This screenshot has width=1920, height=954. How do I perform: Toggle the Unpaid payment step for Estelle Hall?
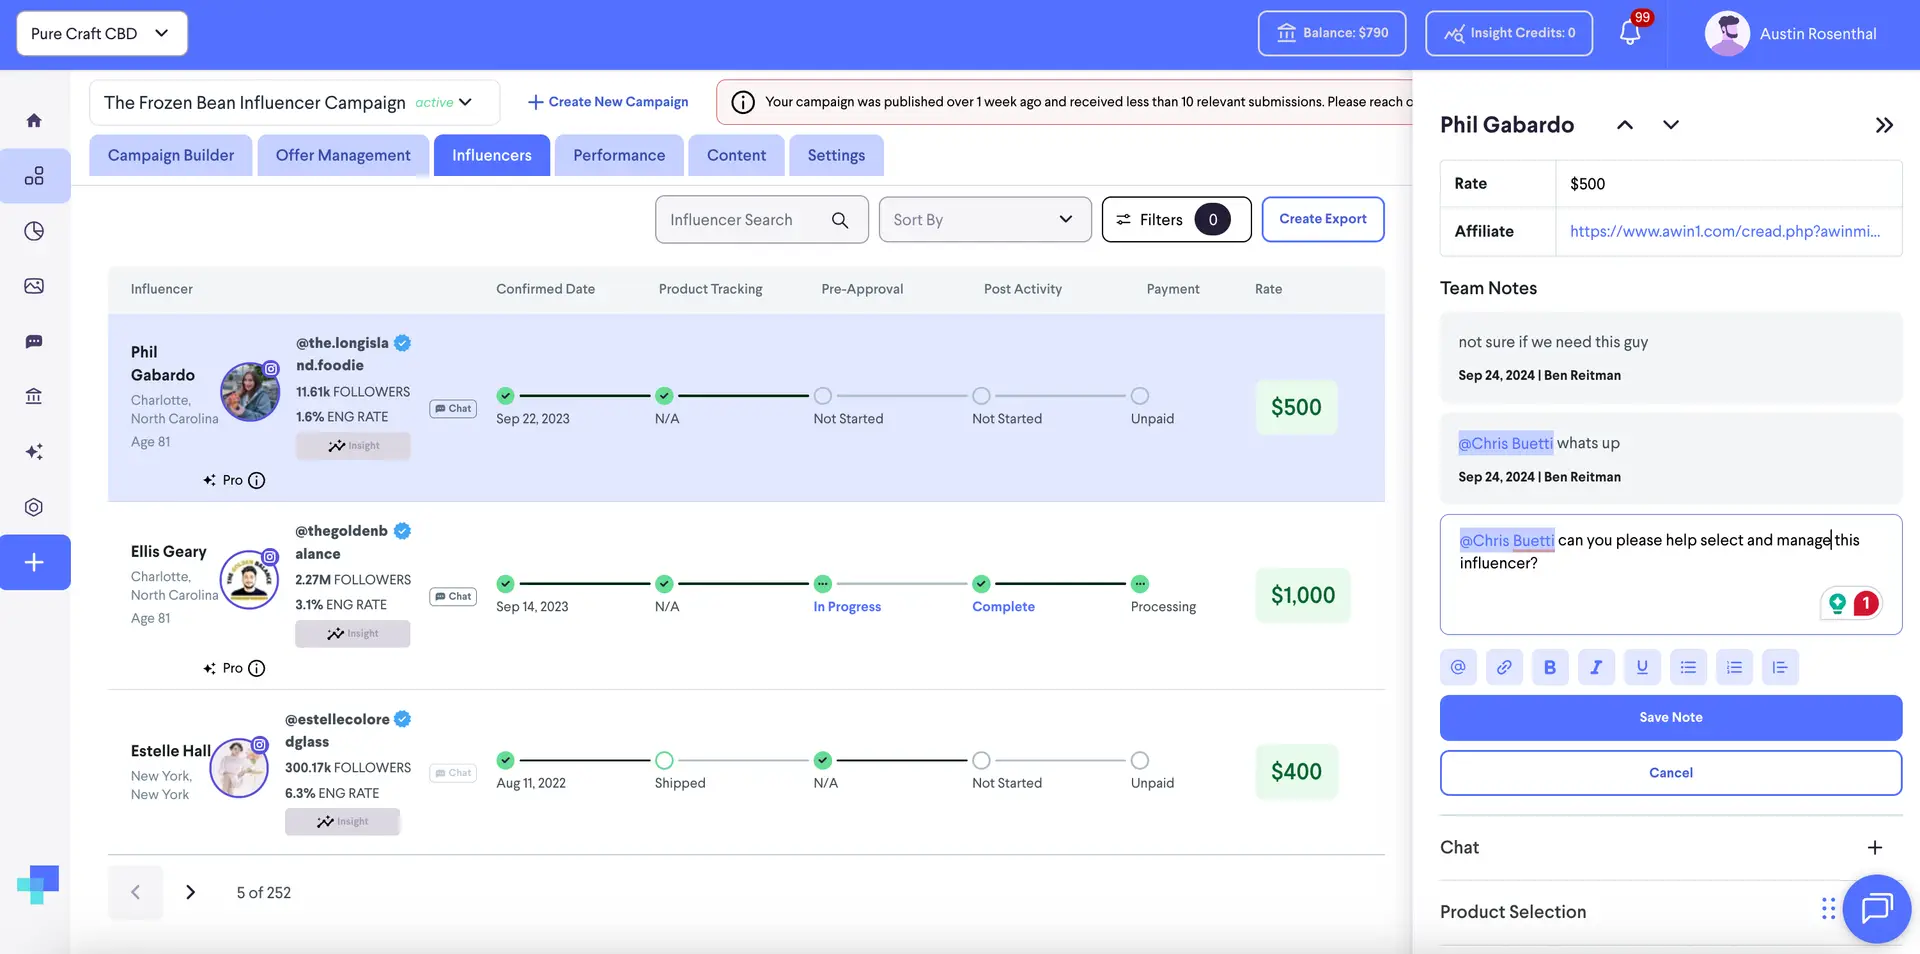click(x=1140, y=761)
